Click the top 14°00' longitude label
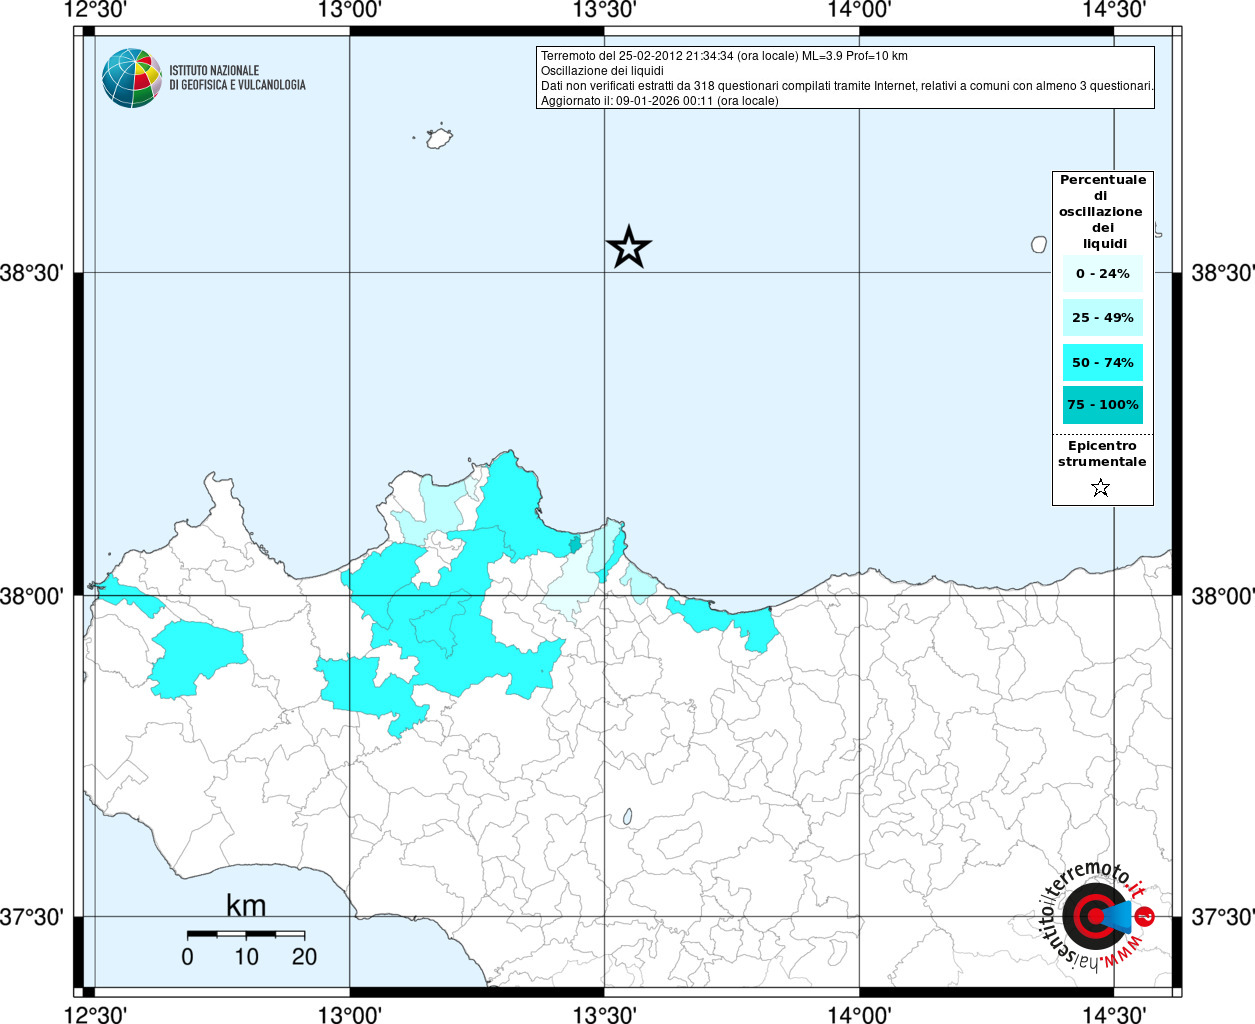Screen dimensions: 1255x1024 click(859, 10)
